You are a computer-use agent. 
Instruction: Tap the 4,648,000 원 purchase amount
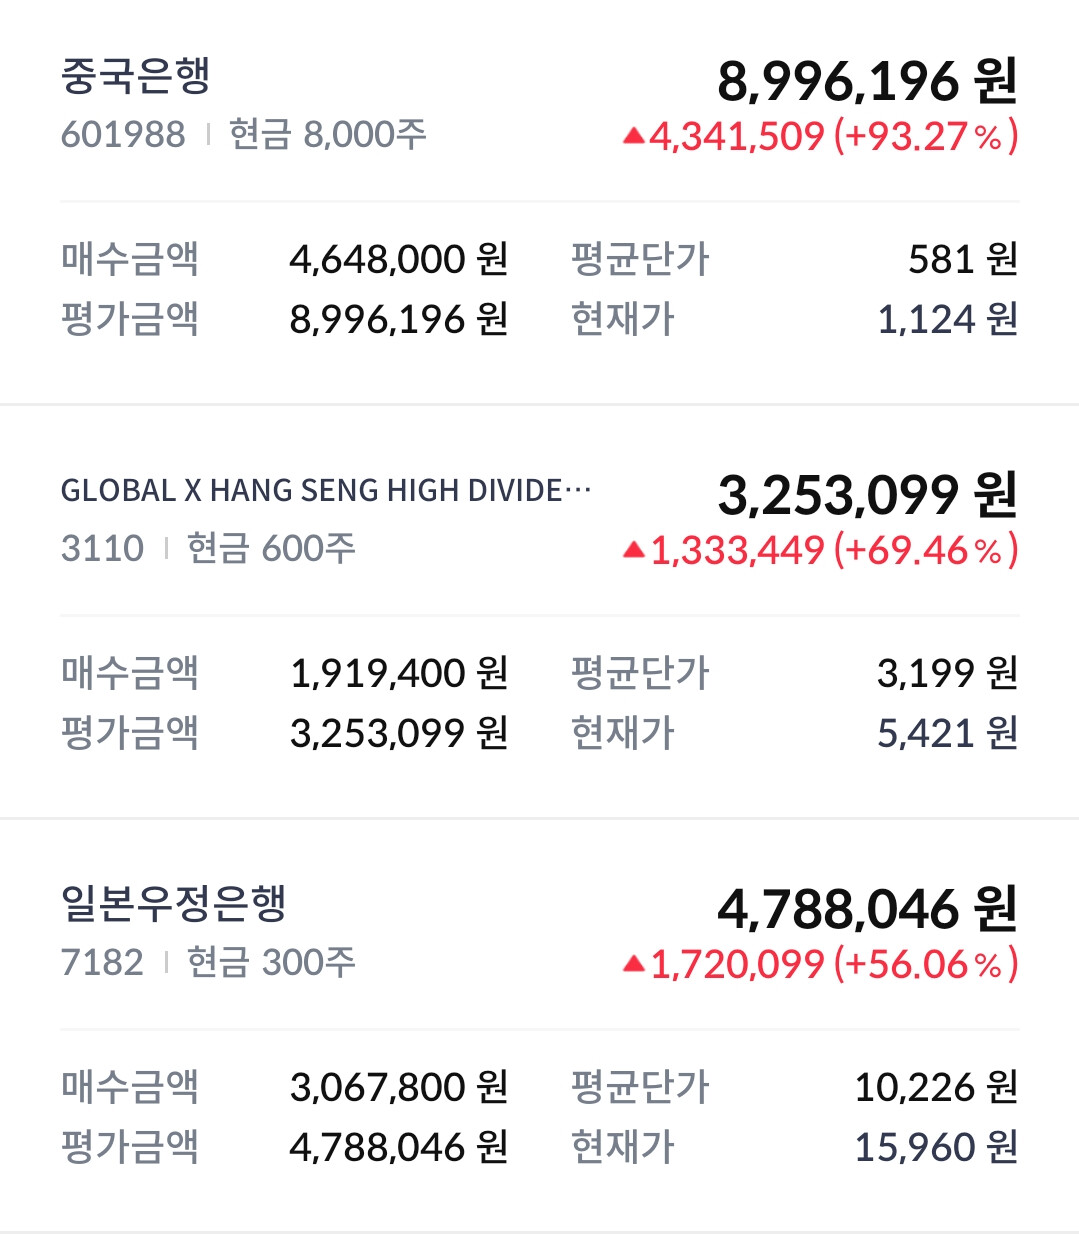coord(398,259)
